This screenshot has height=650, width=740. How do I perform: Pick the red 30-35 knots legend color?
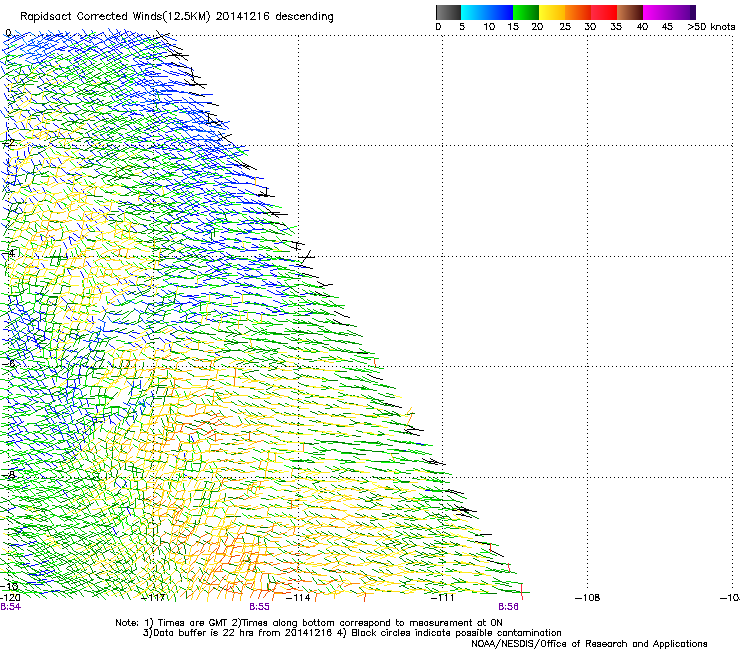pos(604,12)
